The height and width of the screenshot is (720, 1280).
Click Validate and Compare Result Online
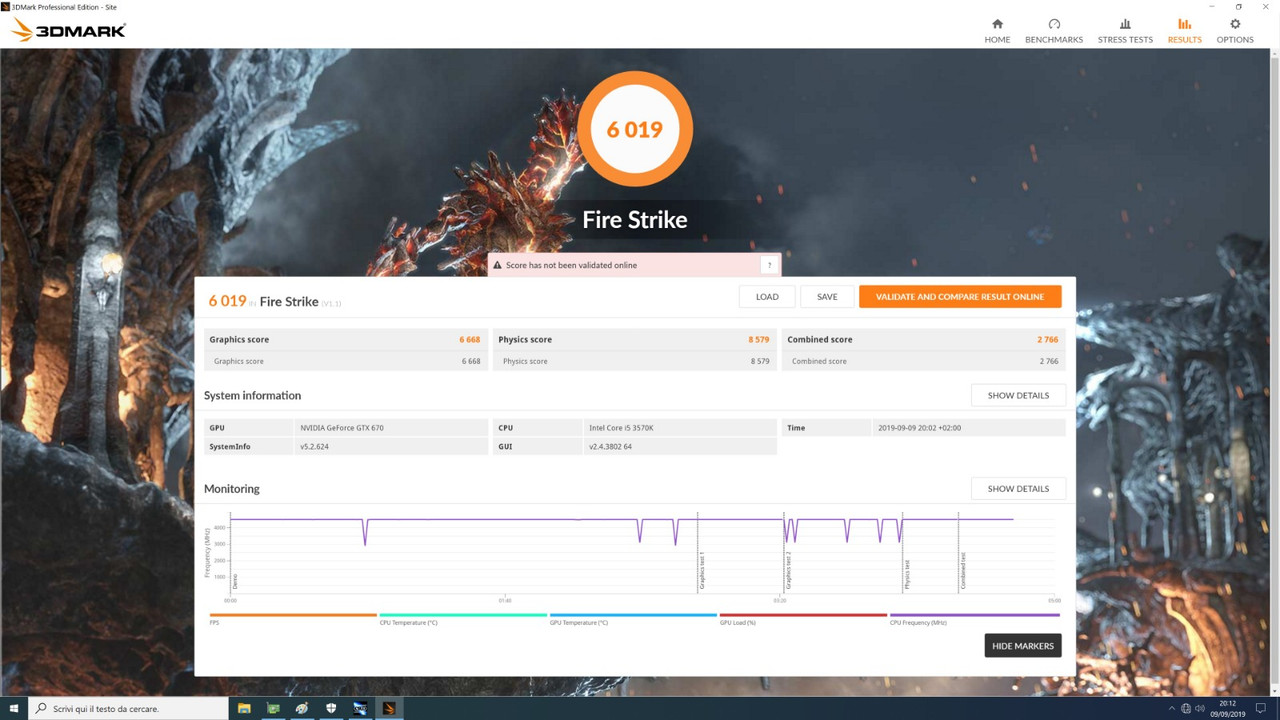[960, 297]
